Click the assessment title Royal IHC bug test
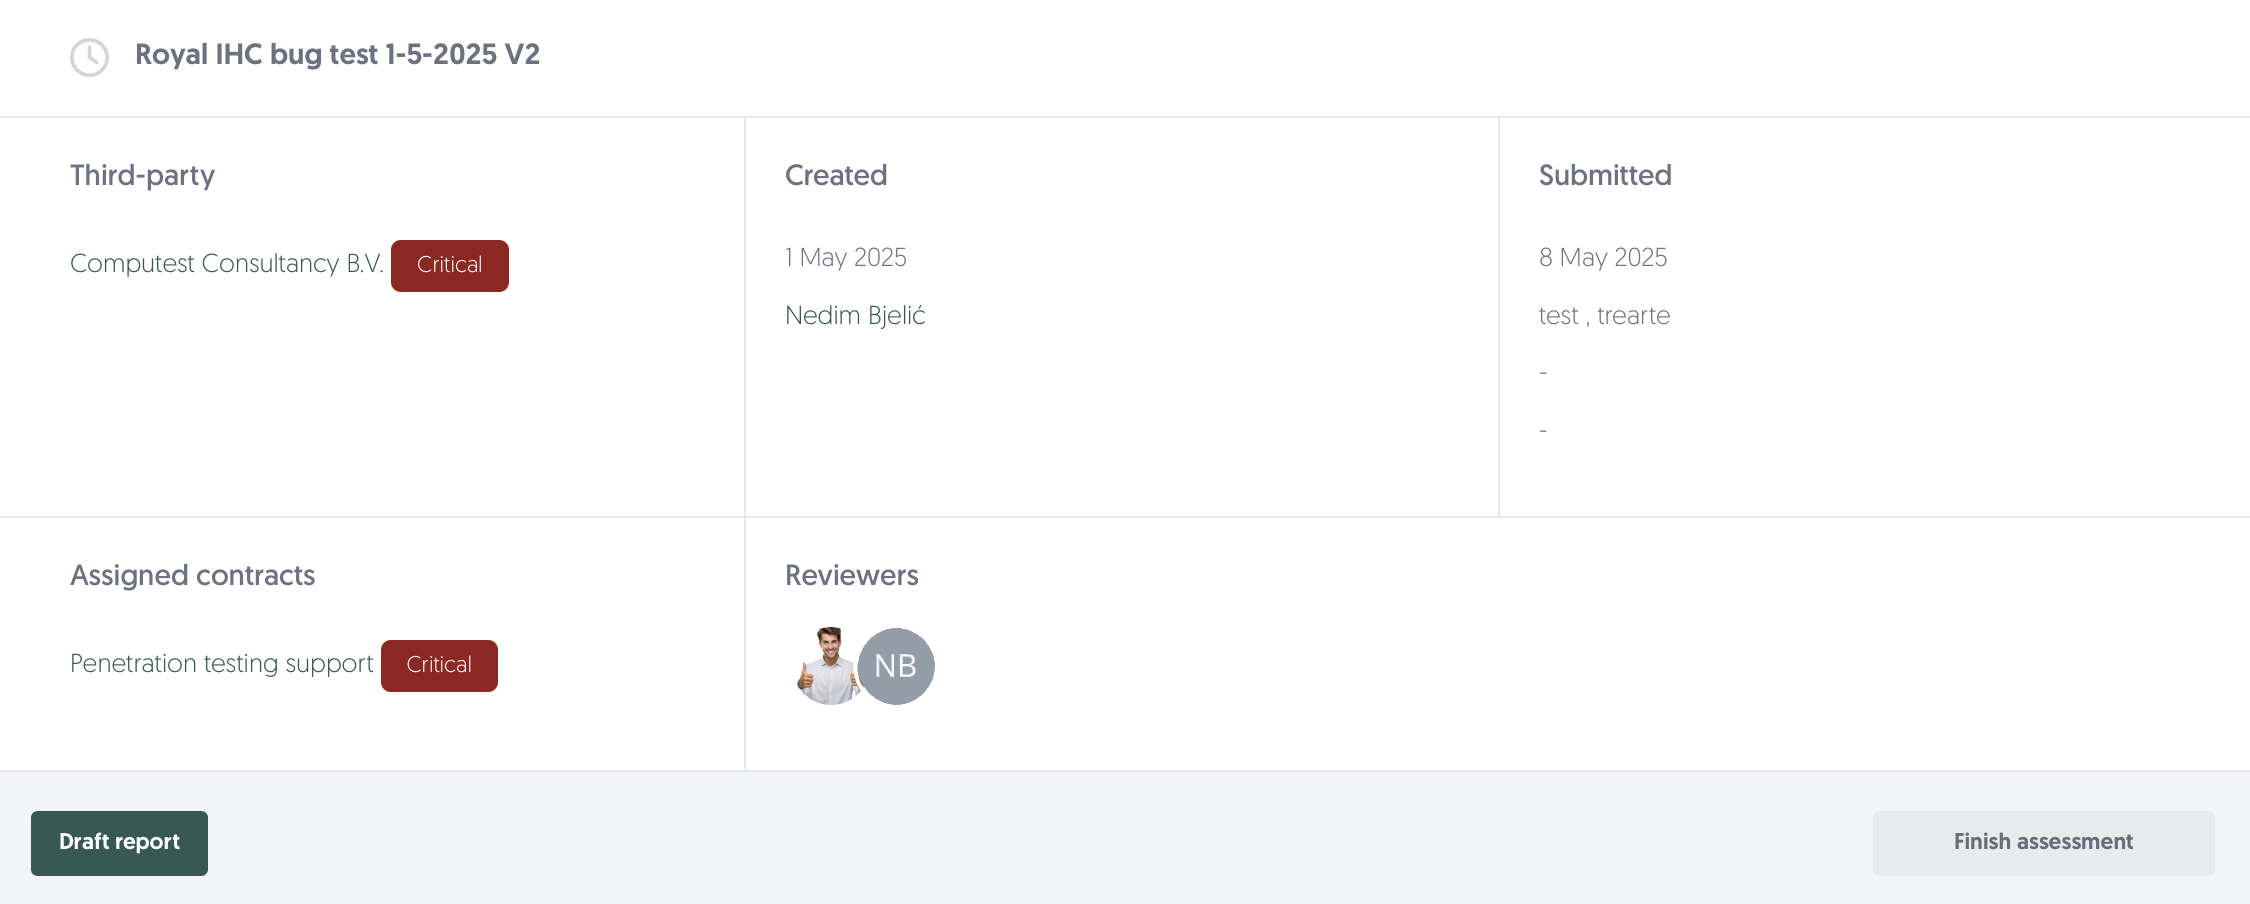This screenshot has height=904, width=2250. (337, 55)
